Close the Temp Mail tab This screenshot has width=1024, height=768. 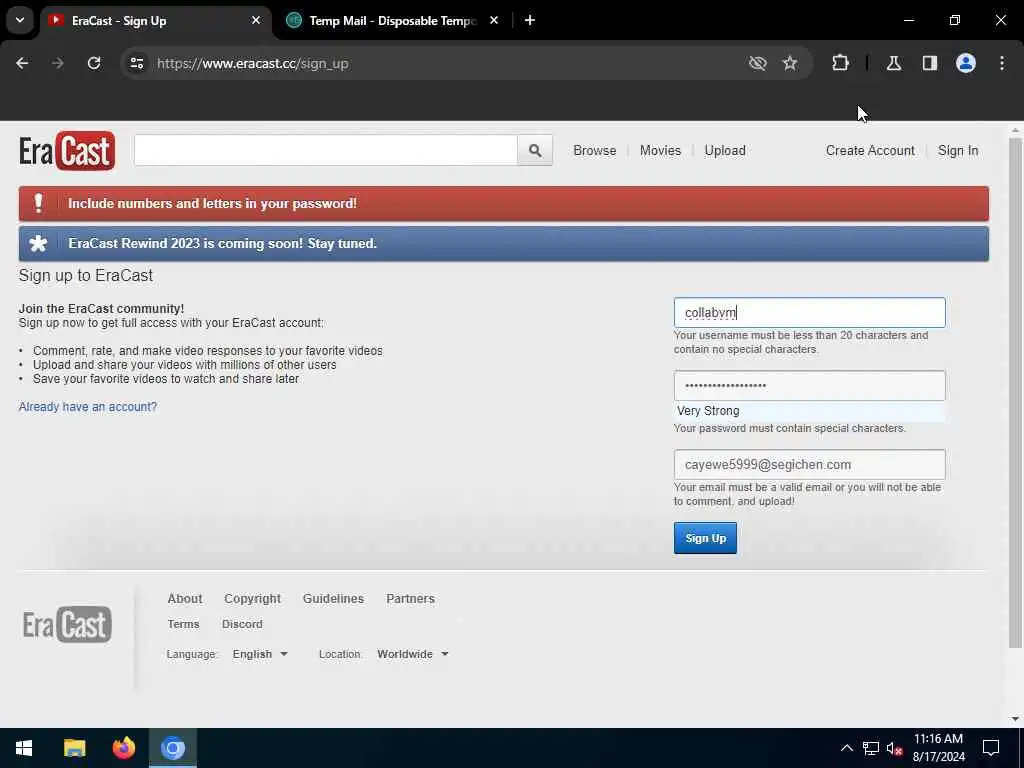point(494,20)
